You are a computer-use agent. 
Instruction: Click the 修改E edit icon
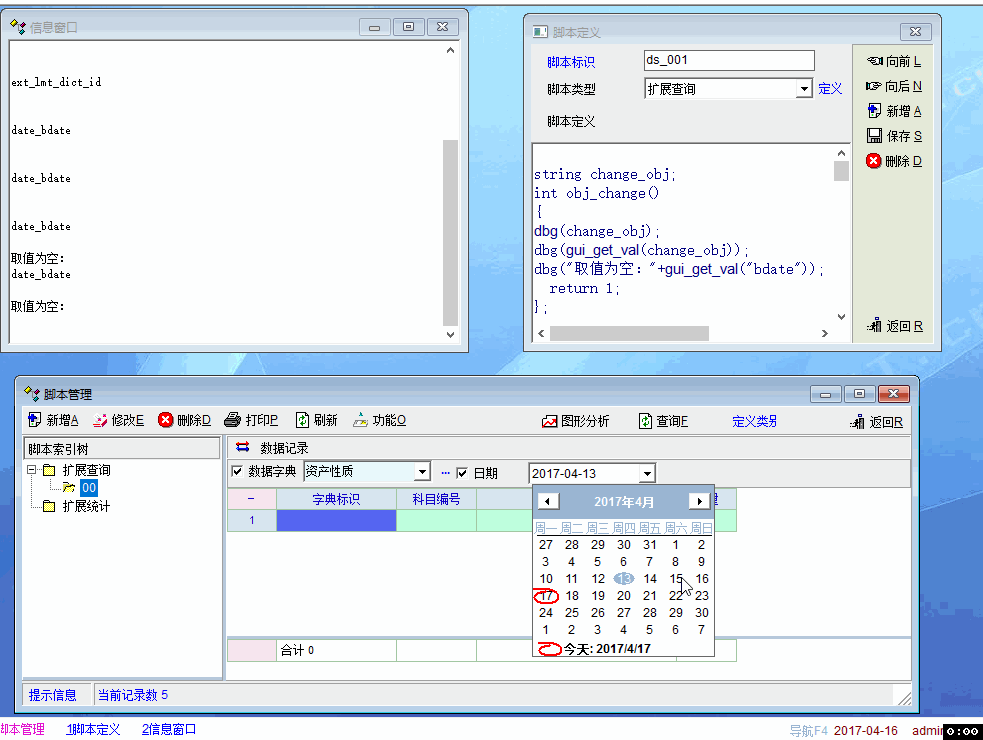tap(100, 421)
